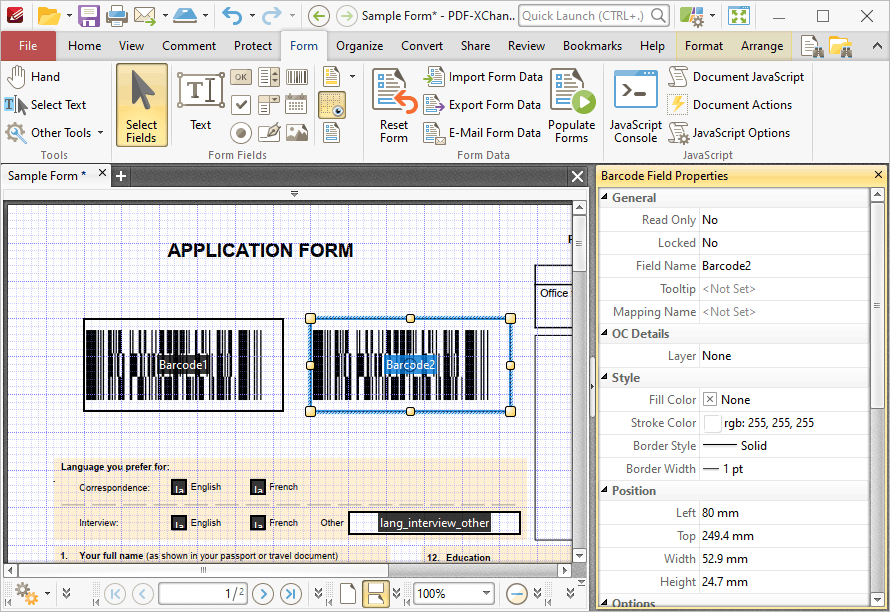Viewport: 890px width, 612px height.
Task: Open the zoom level 100% dropdown
Action: coord(486,593)
